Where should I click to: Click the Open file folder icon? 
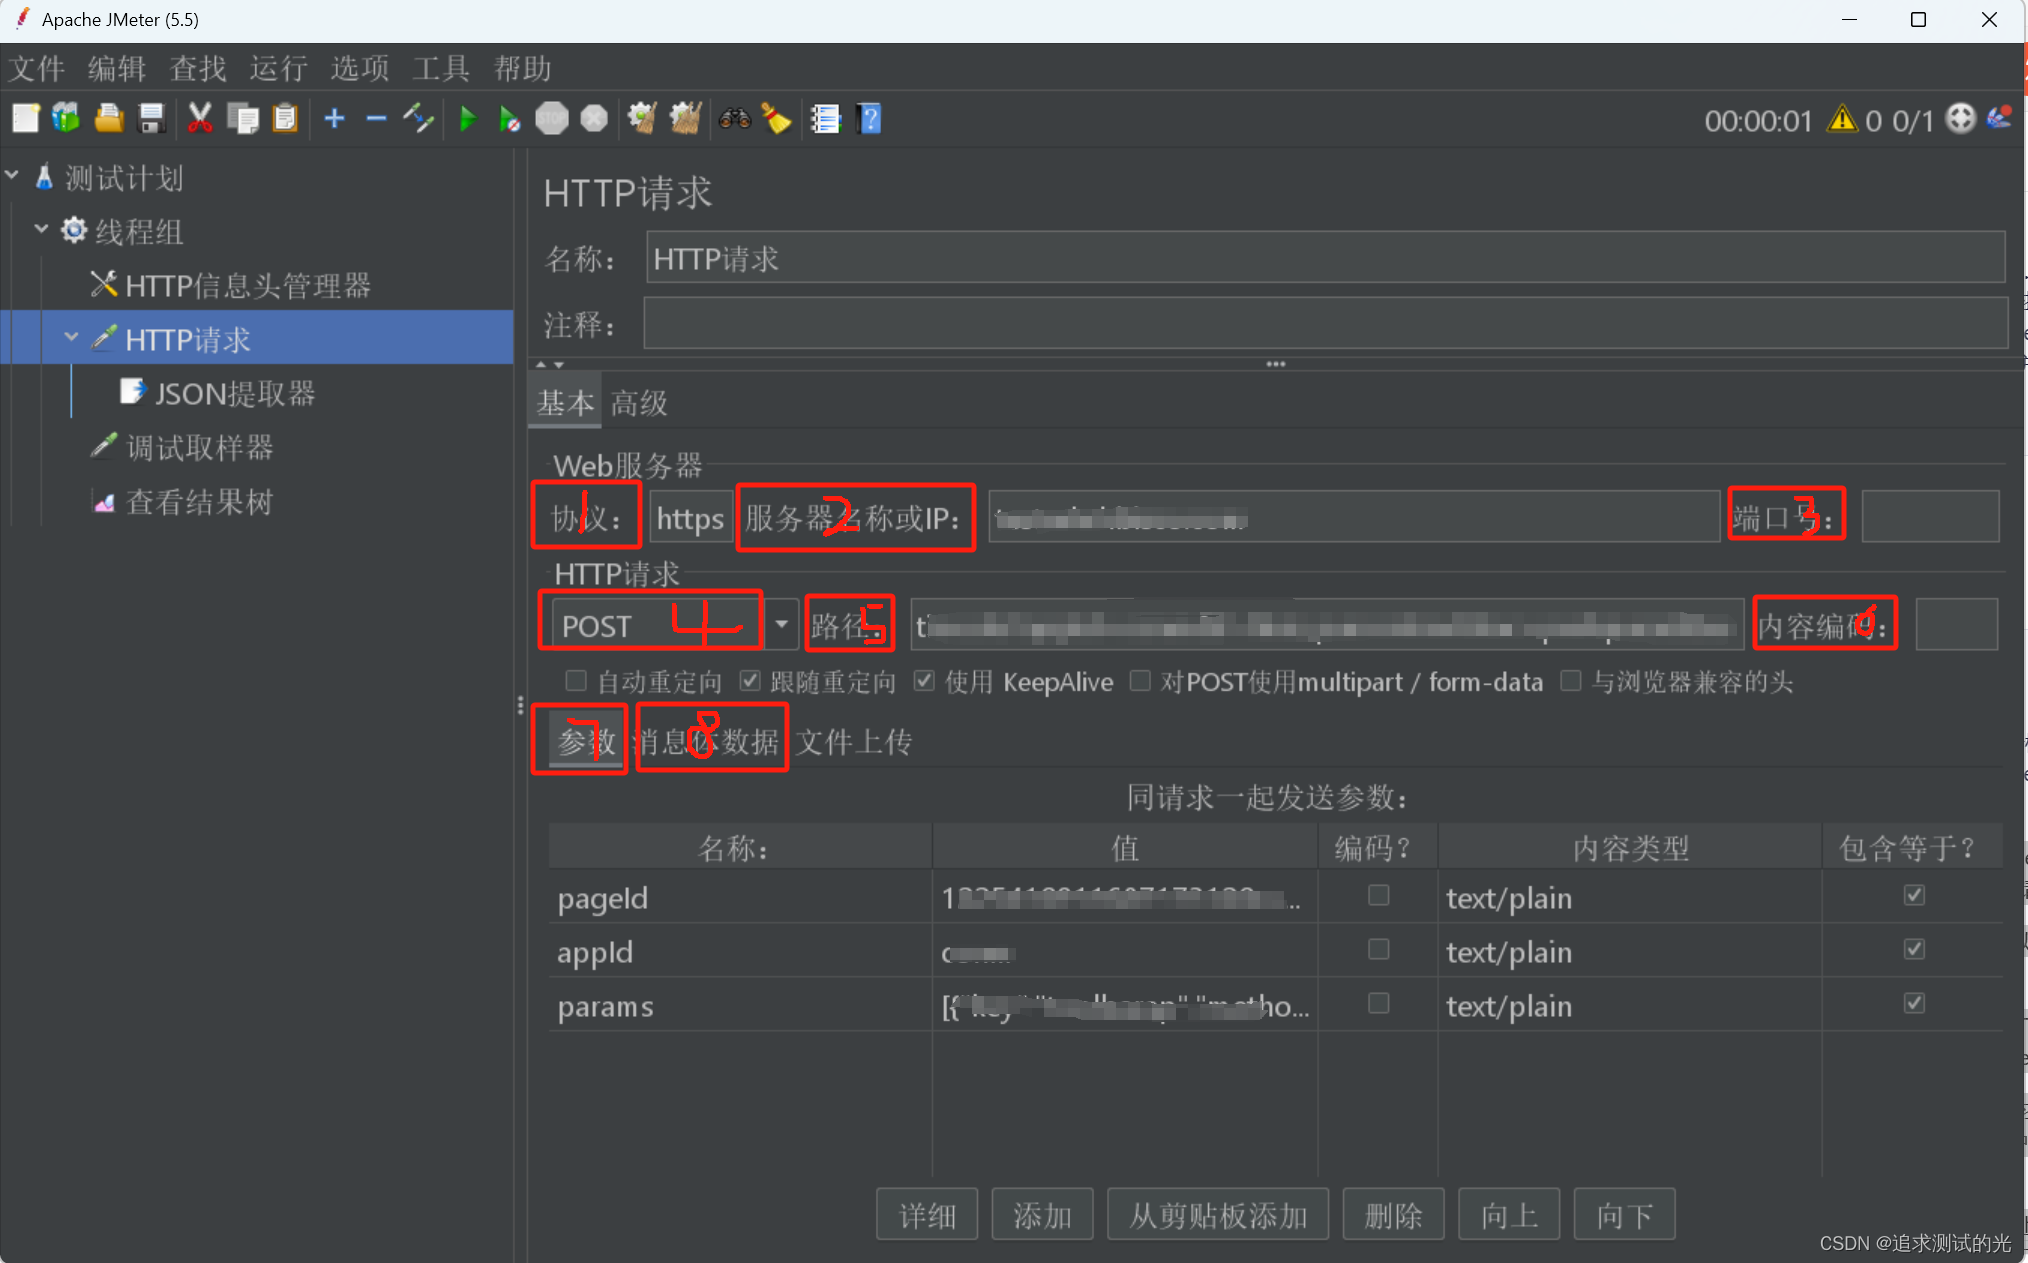109,119
